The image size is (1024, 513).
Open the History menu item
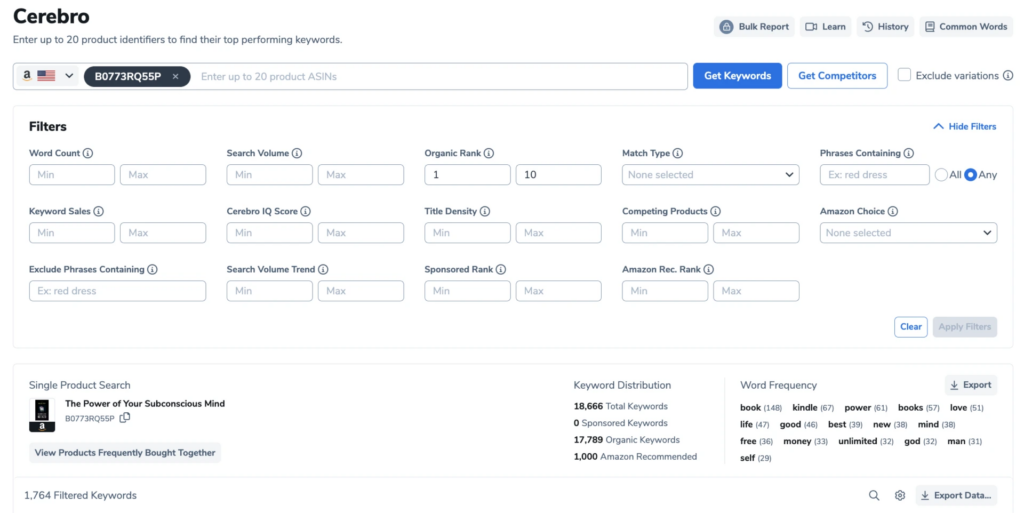pos(885,27)
